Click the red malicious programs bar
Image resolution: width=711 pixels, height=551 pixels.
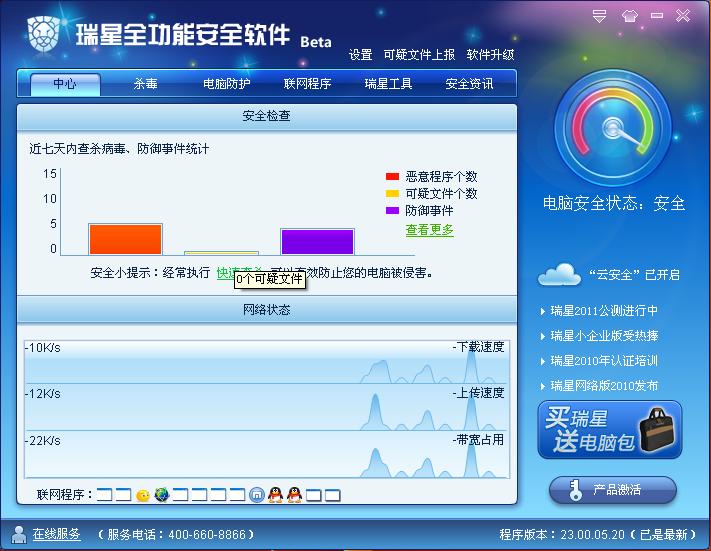point(126,239)
